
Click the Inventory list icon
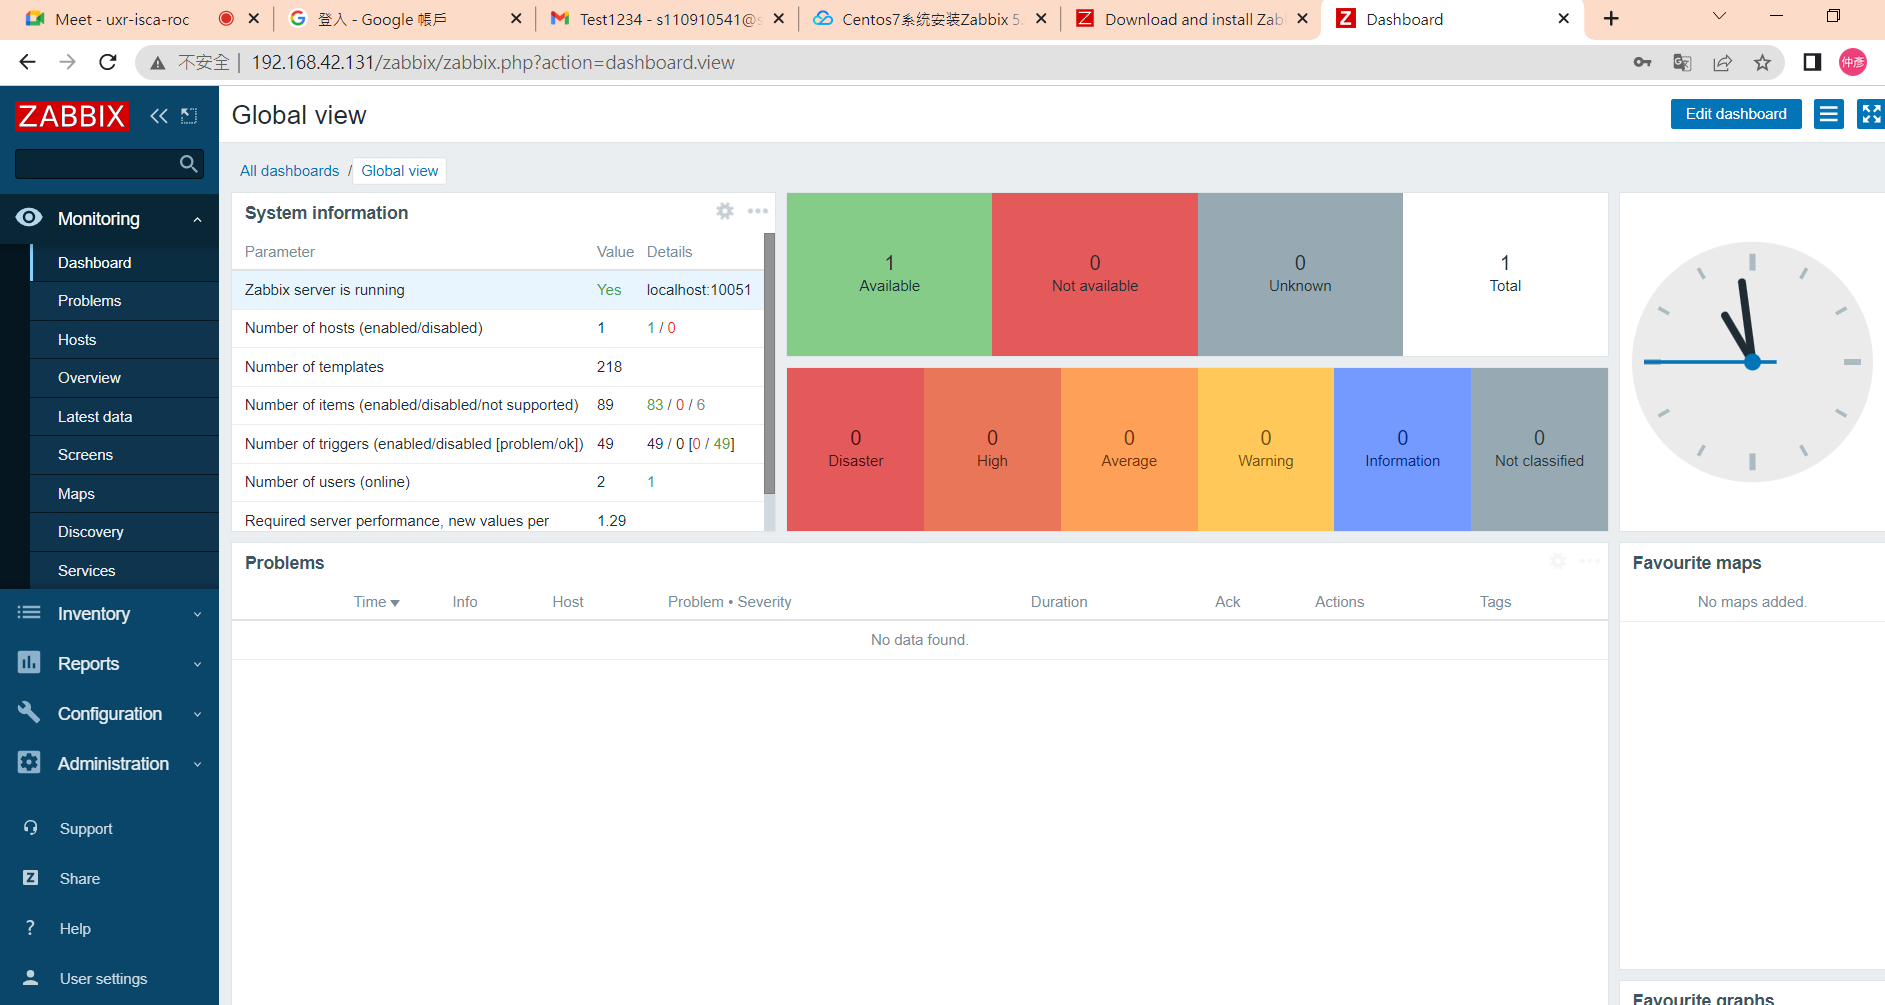29,613
